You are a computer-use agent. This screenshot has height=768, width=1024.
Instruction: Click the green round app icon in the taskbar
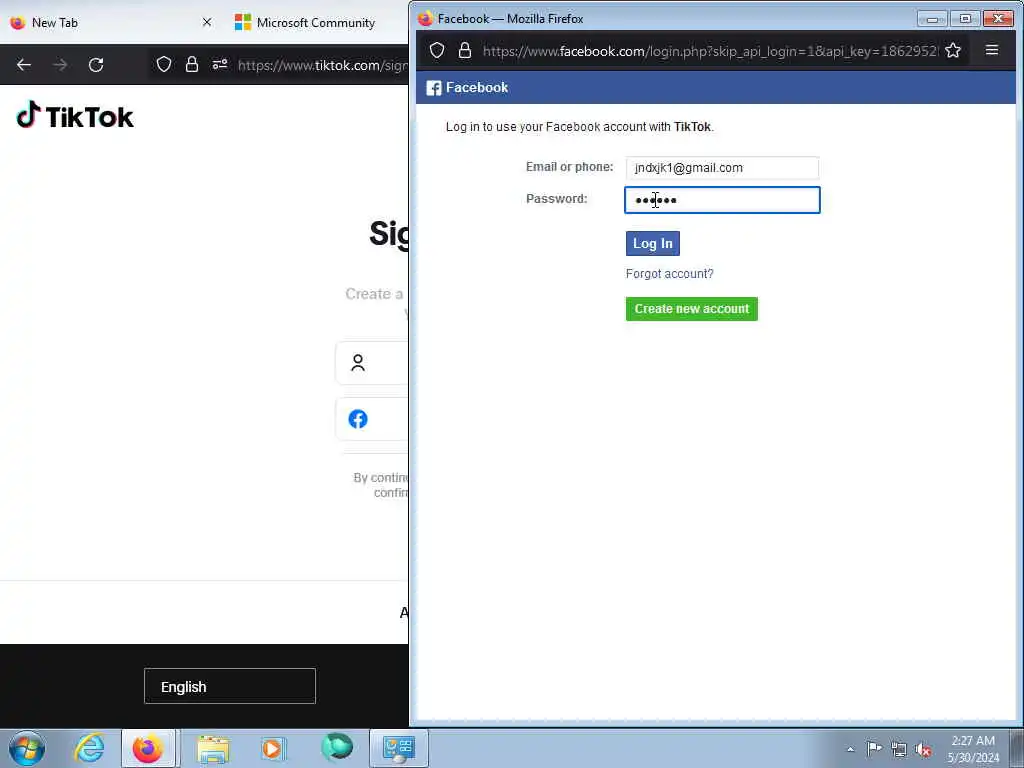(x=337, y=746)
